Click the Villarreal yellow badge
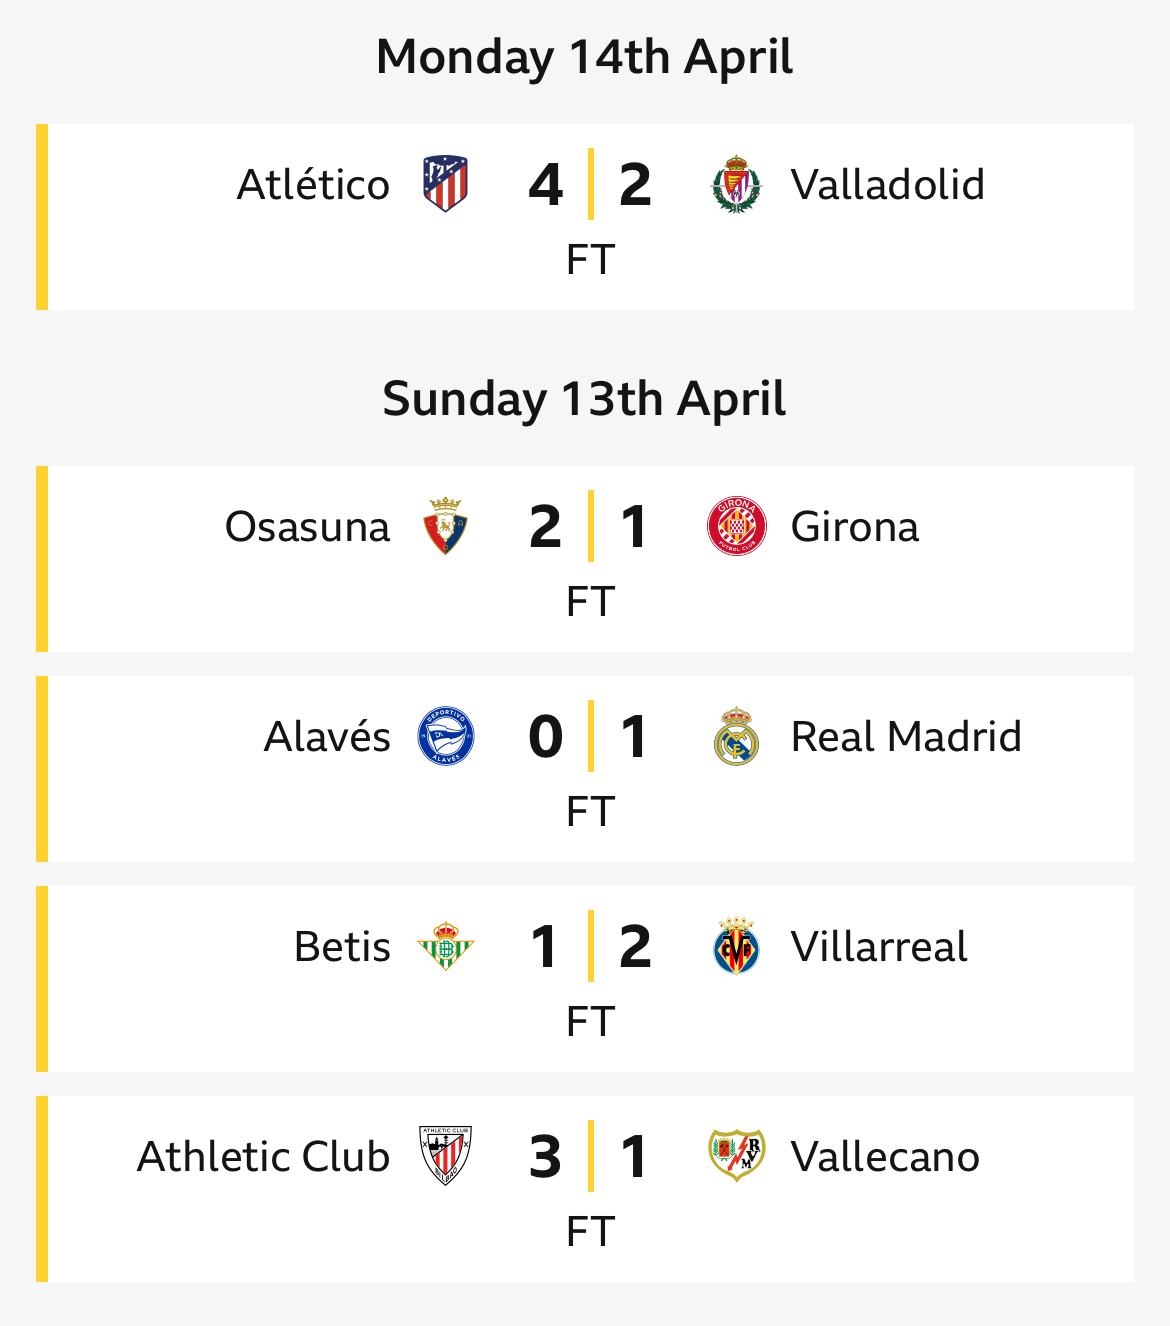The image size is (1170, 1326). click(737, 946)
